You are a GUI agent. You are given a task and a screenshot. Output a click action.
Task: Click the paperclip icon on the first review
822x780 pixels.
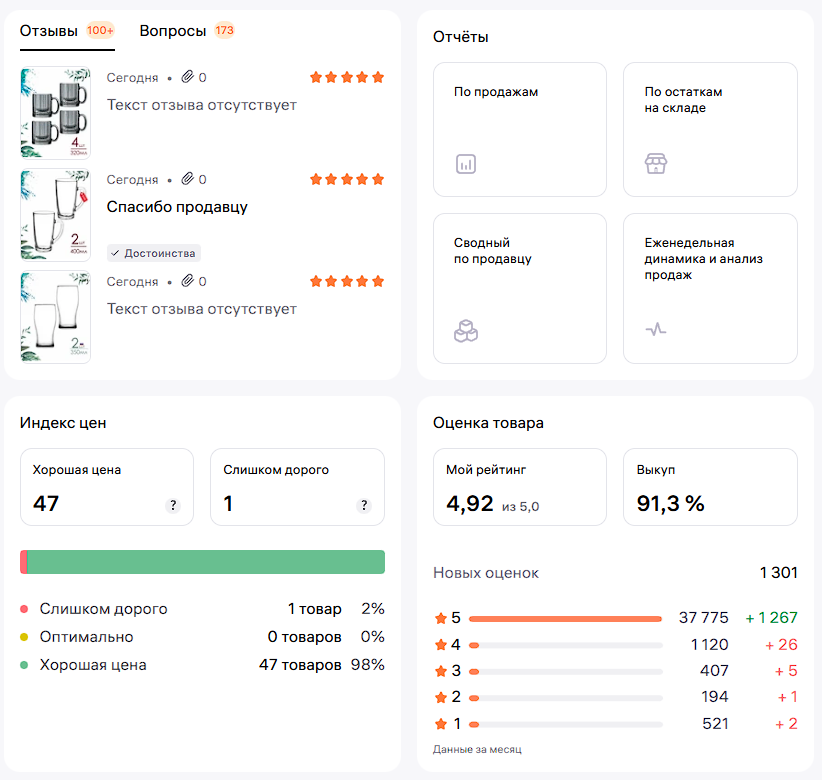(x=187, y=77)
